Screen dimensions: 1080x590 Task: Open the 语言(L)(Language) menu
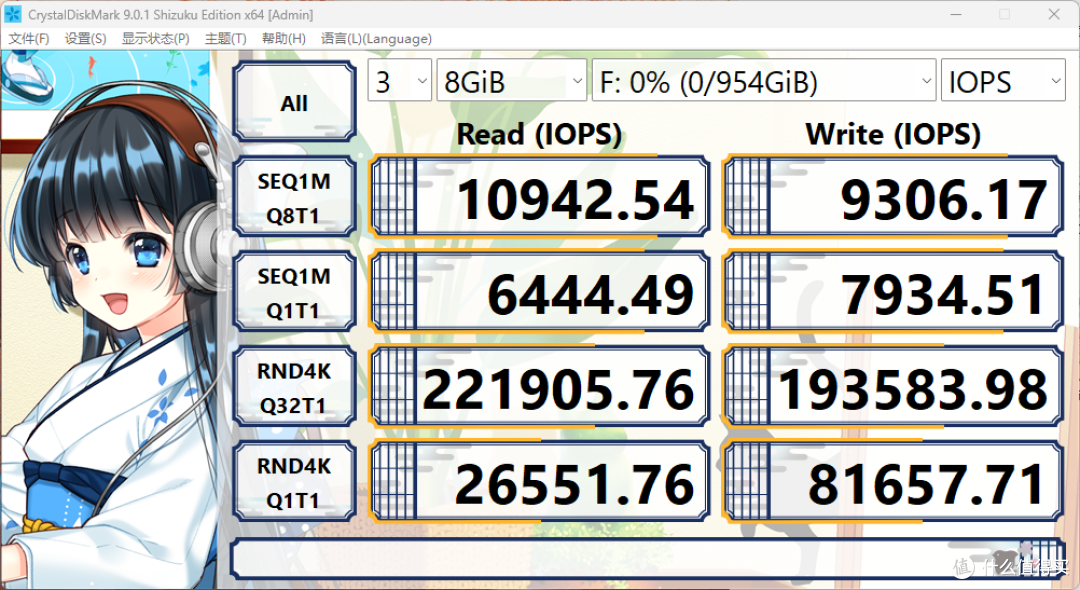coord(376,39)
